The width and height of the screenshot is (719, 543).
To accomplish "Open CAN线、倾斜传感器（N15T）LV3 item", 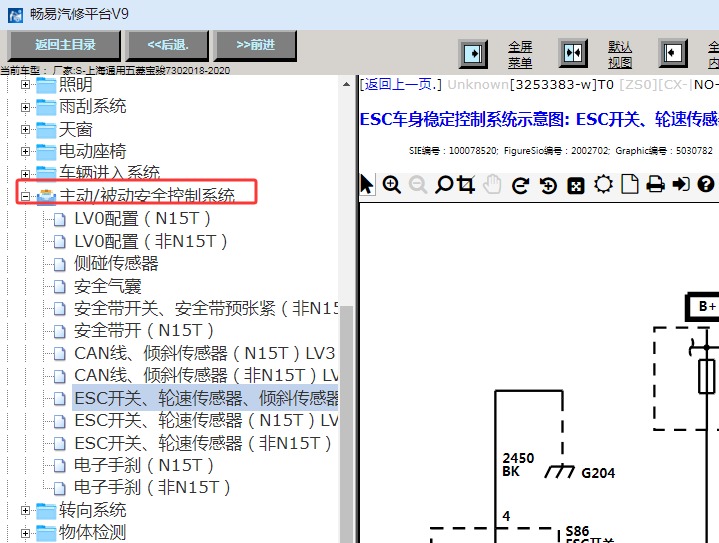I will [x=205, y=353].
